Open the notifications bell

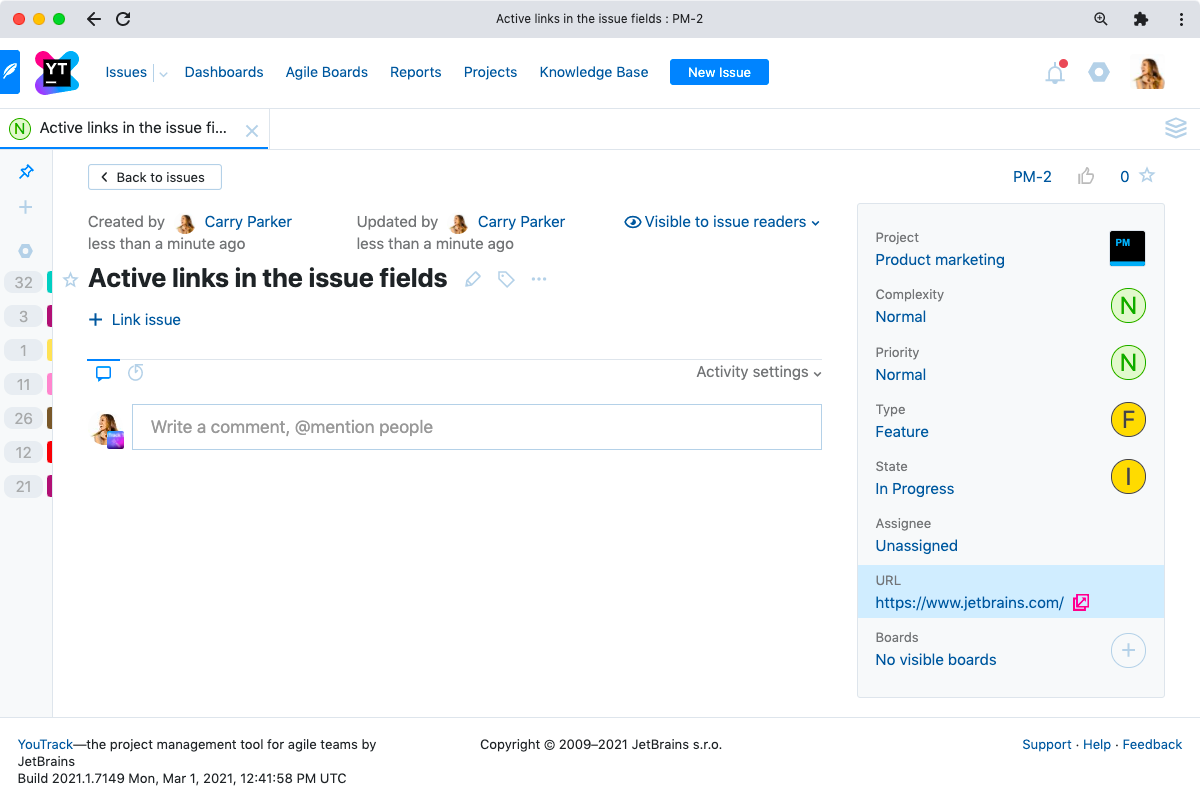pyautogui.click(x=1055, y=73)
